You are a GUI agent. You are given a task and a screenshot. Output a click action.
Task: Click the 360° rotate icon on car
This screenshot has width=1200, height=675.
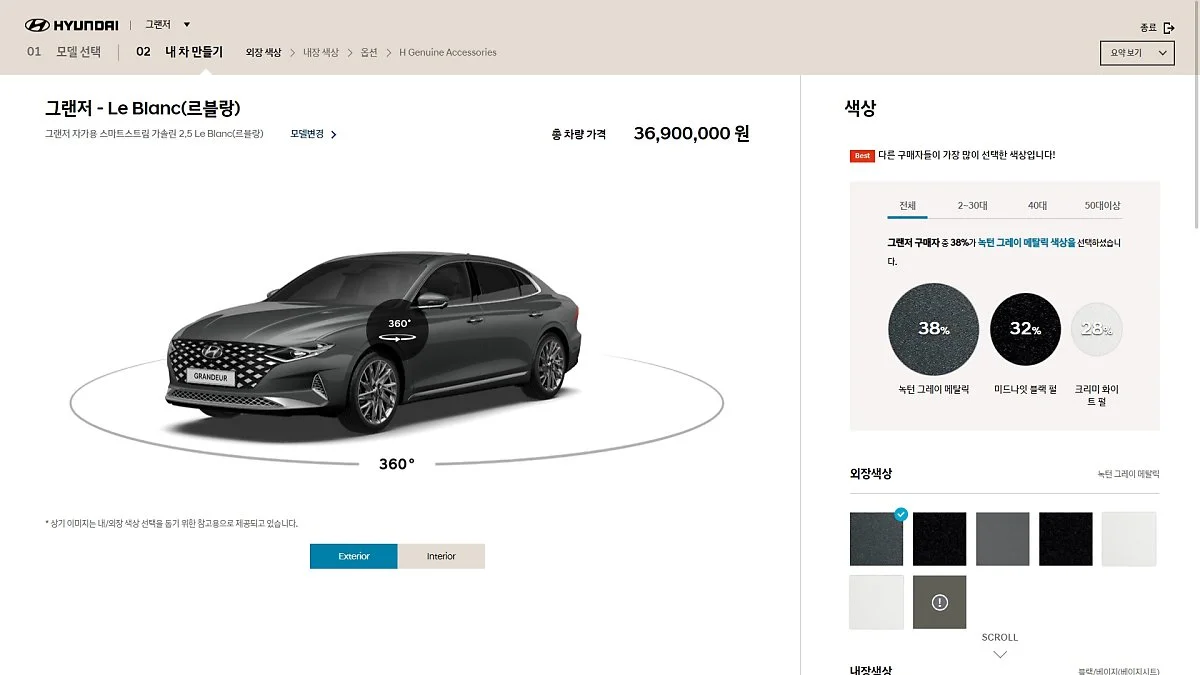click(399, 330)
